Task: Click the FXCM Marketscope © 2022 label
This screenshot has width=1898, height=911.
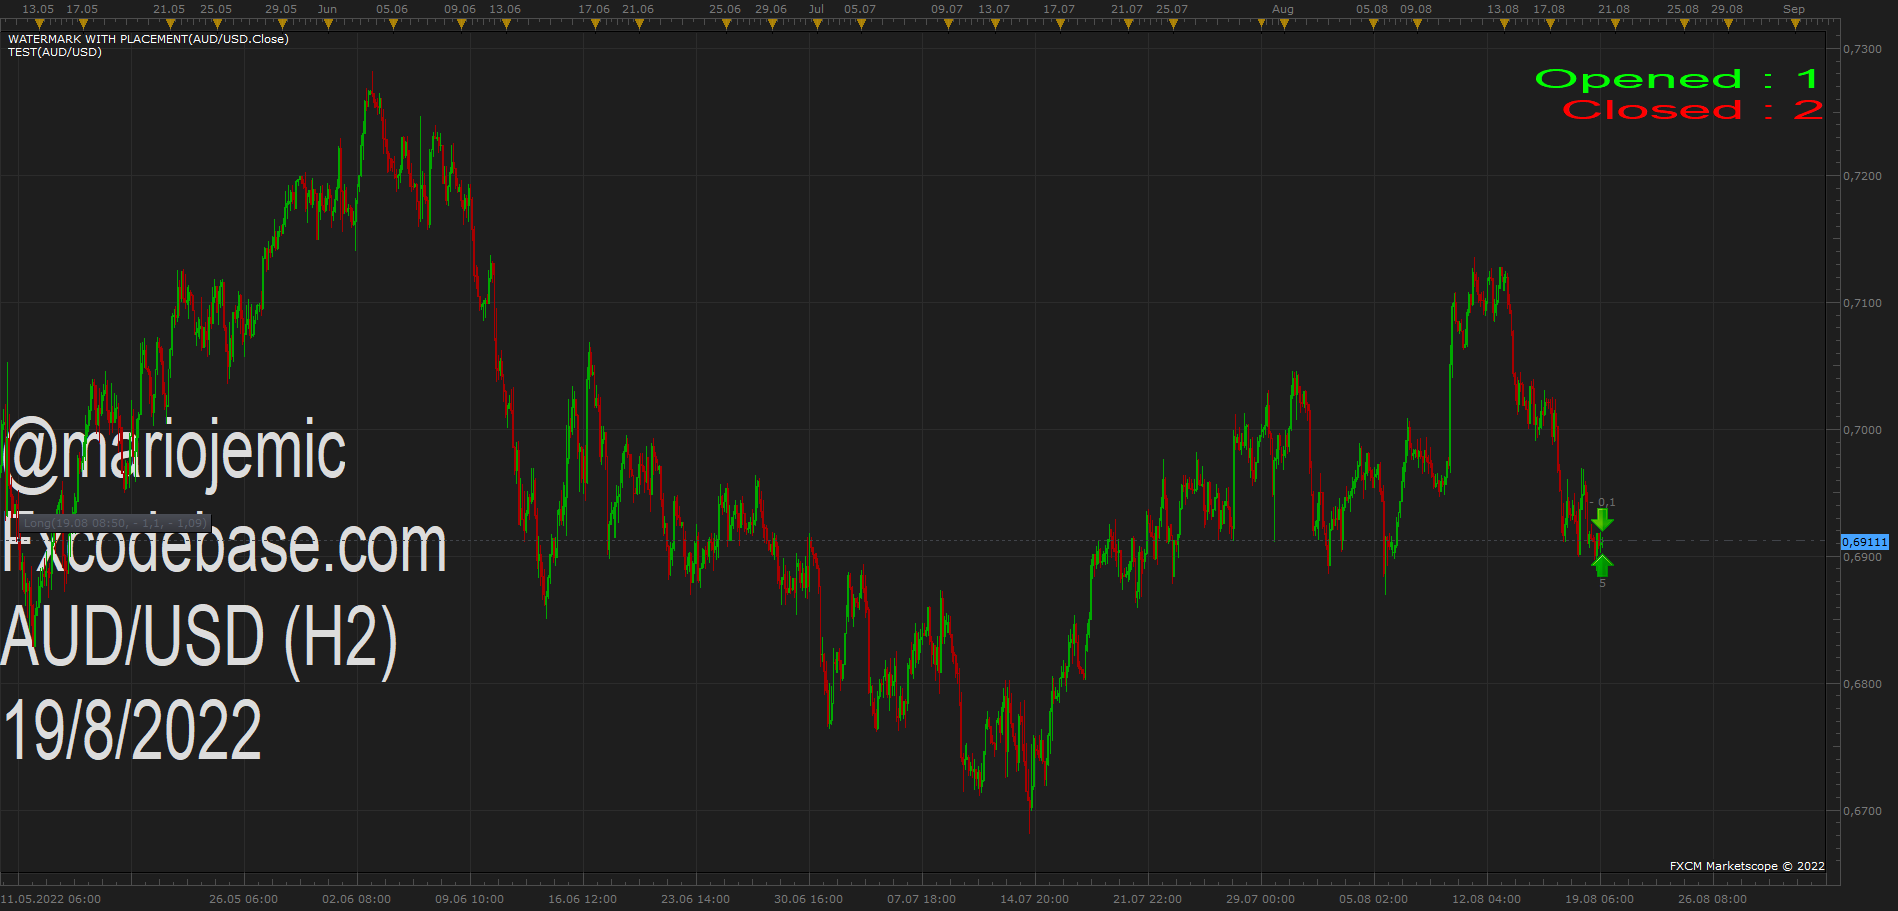Action: (x=1747, y=866)
